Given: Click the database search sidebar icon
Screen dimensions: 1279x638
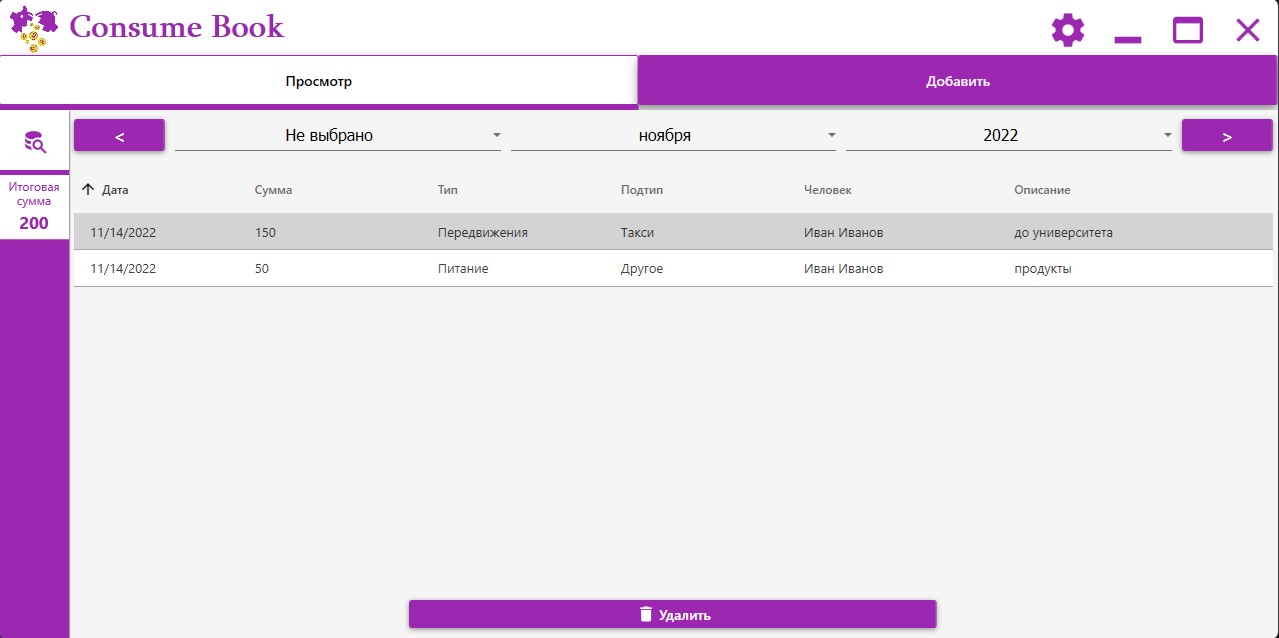Looking at the screenshot, I should 35,142.
